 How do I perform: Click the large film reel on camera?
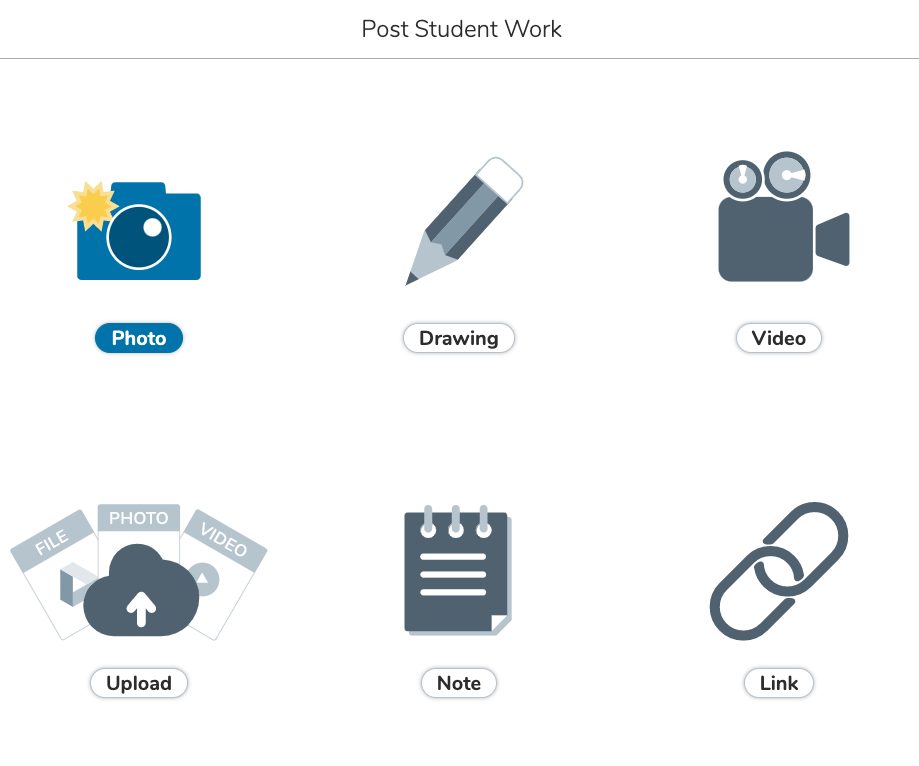(x=787, y=175)
